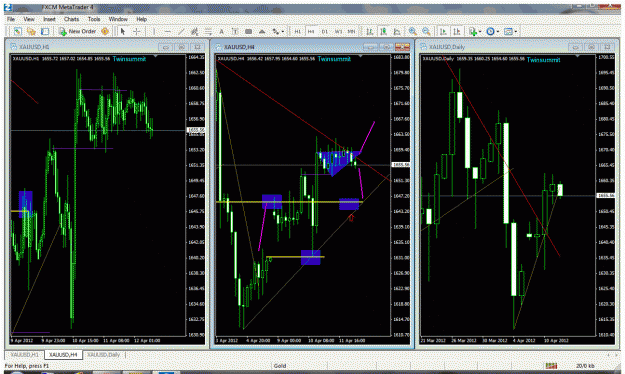Select the Text Label tool
The width and height of the screenshot is (625, 374).
(235, 31)
